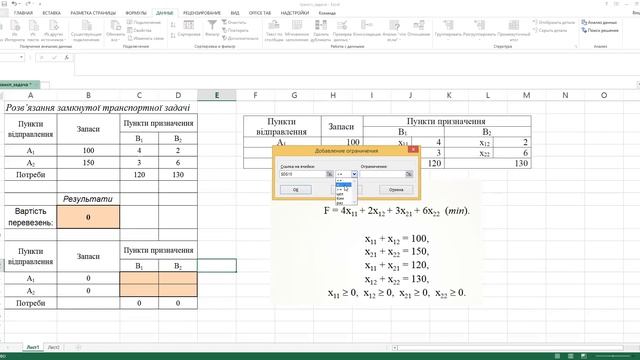Open the Вставка ribbon tab

tap(51, 13)
